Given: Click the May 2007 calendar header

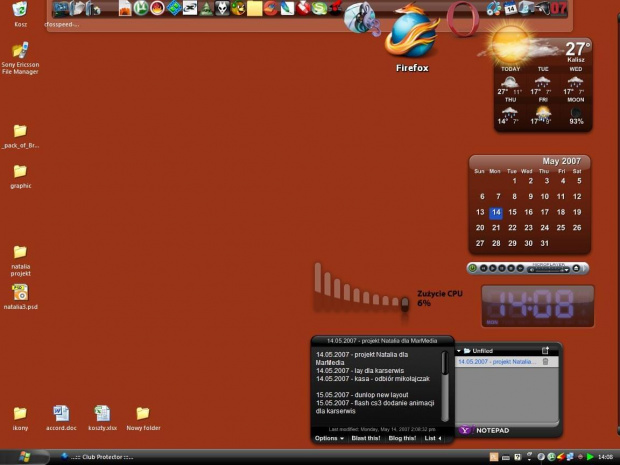Looking at the screenshot, I should pyautogui.click(x=561, y=161).
